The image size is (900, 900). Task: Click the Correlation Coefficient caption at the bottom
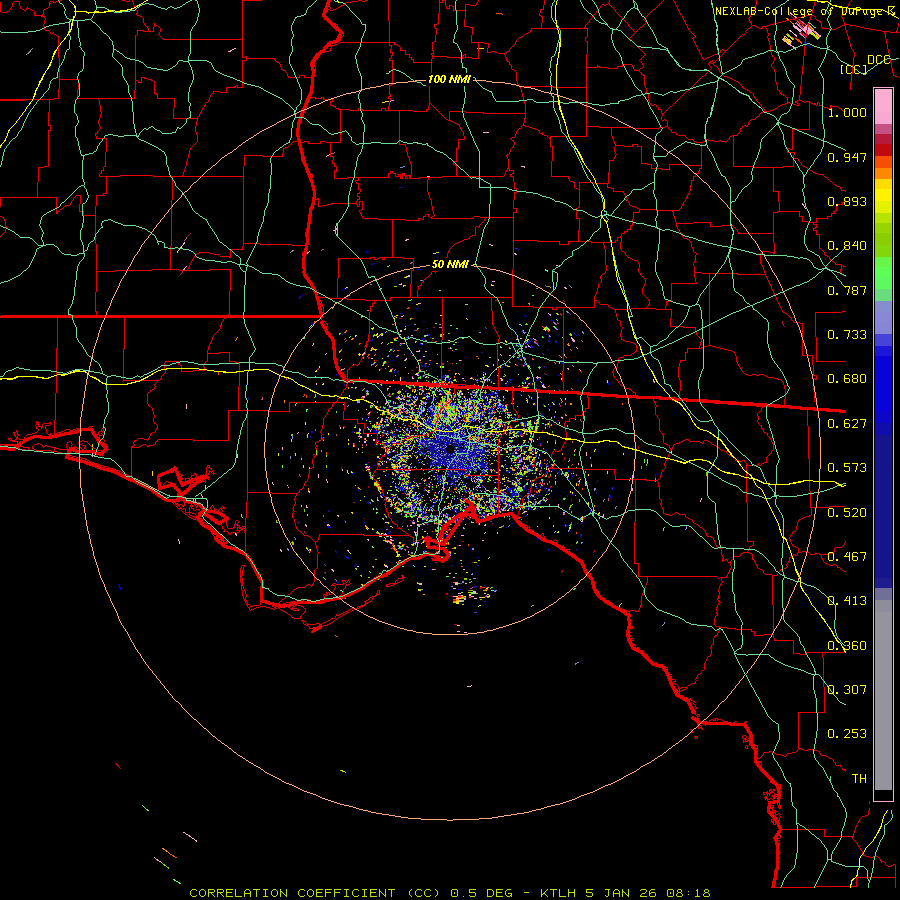click(x=449, y=893)
